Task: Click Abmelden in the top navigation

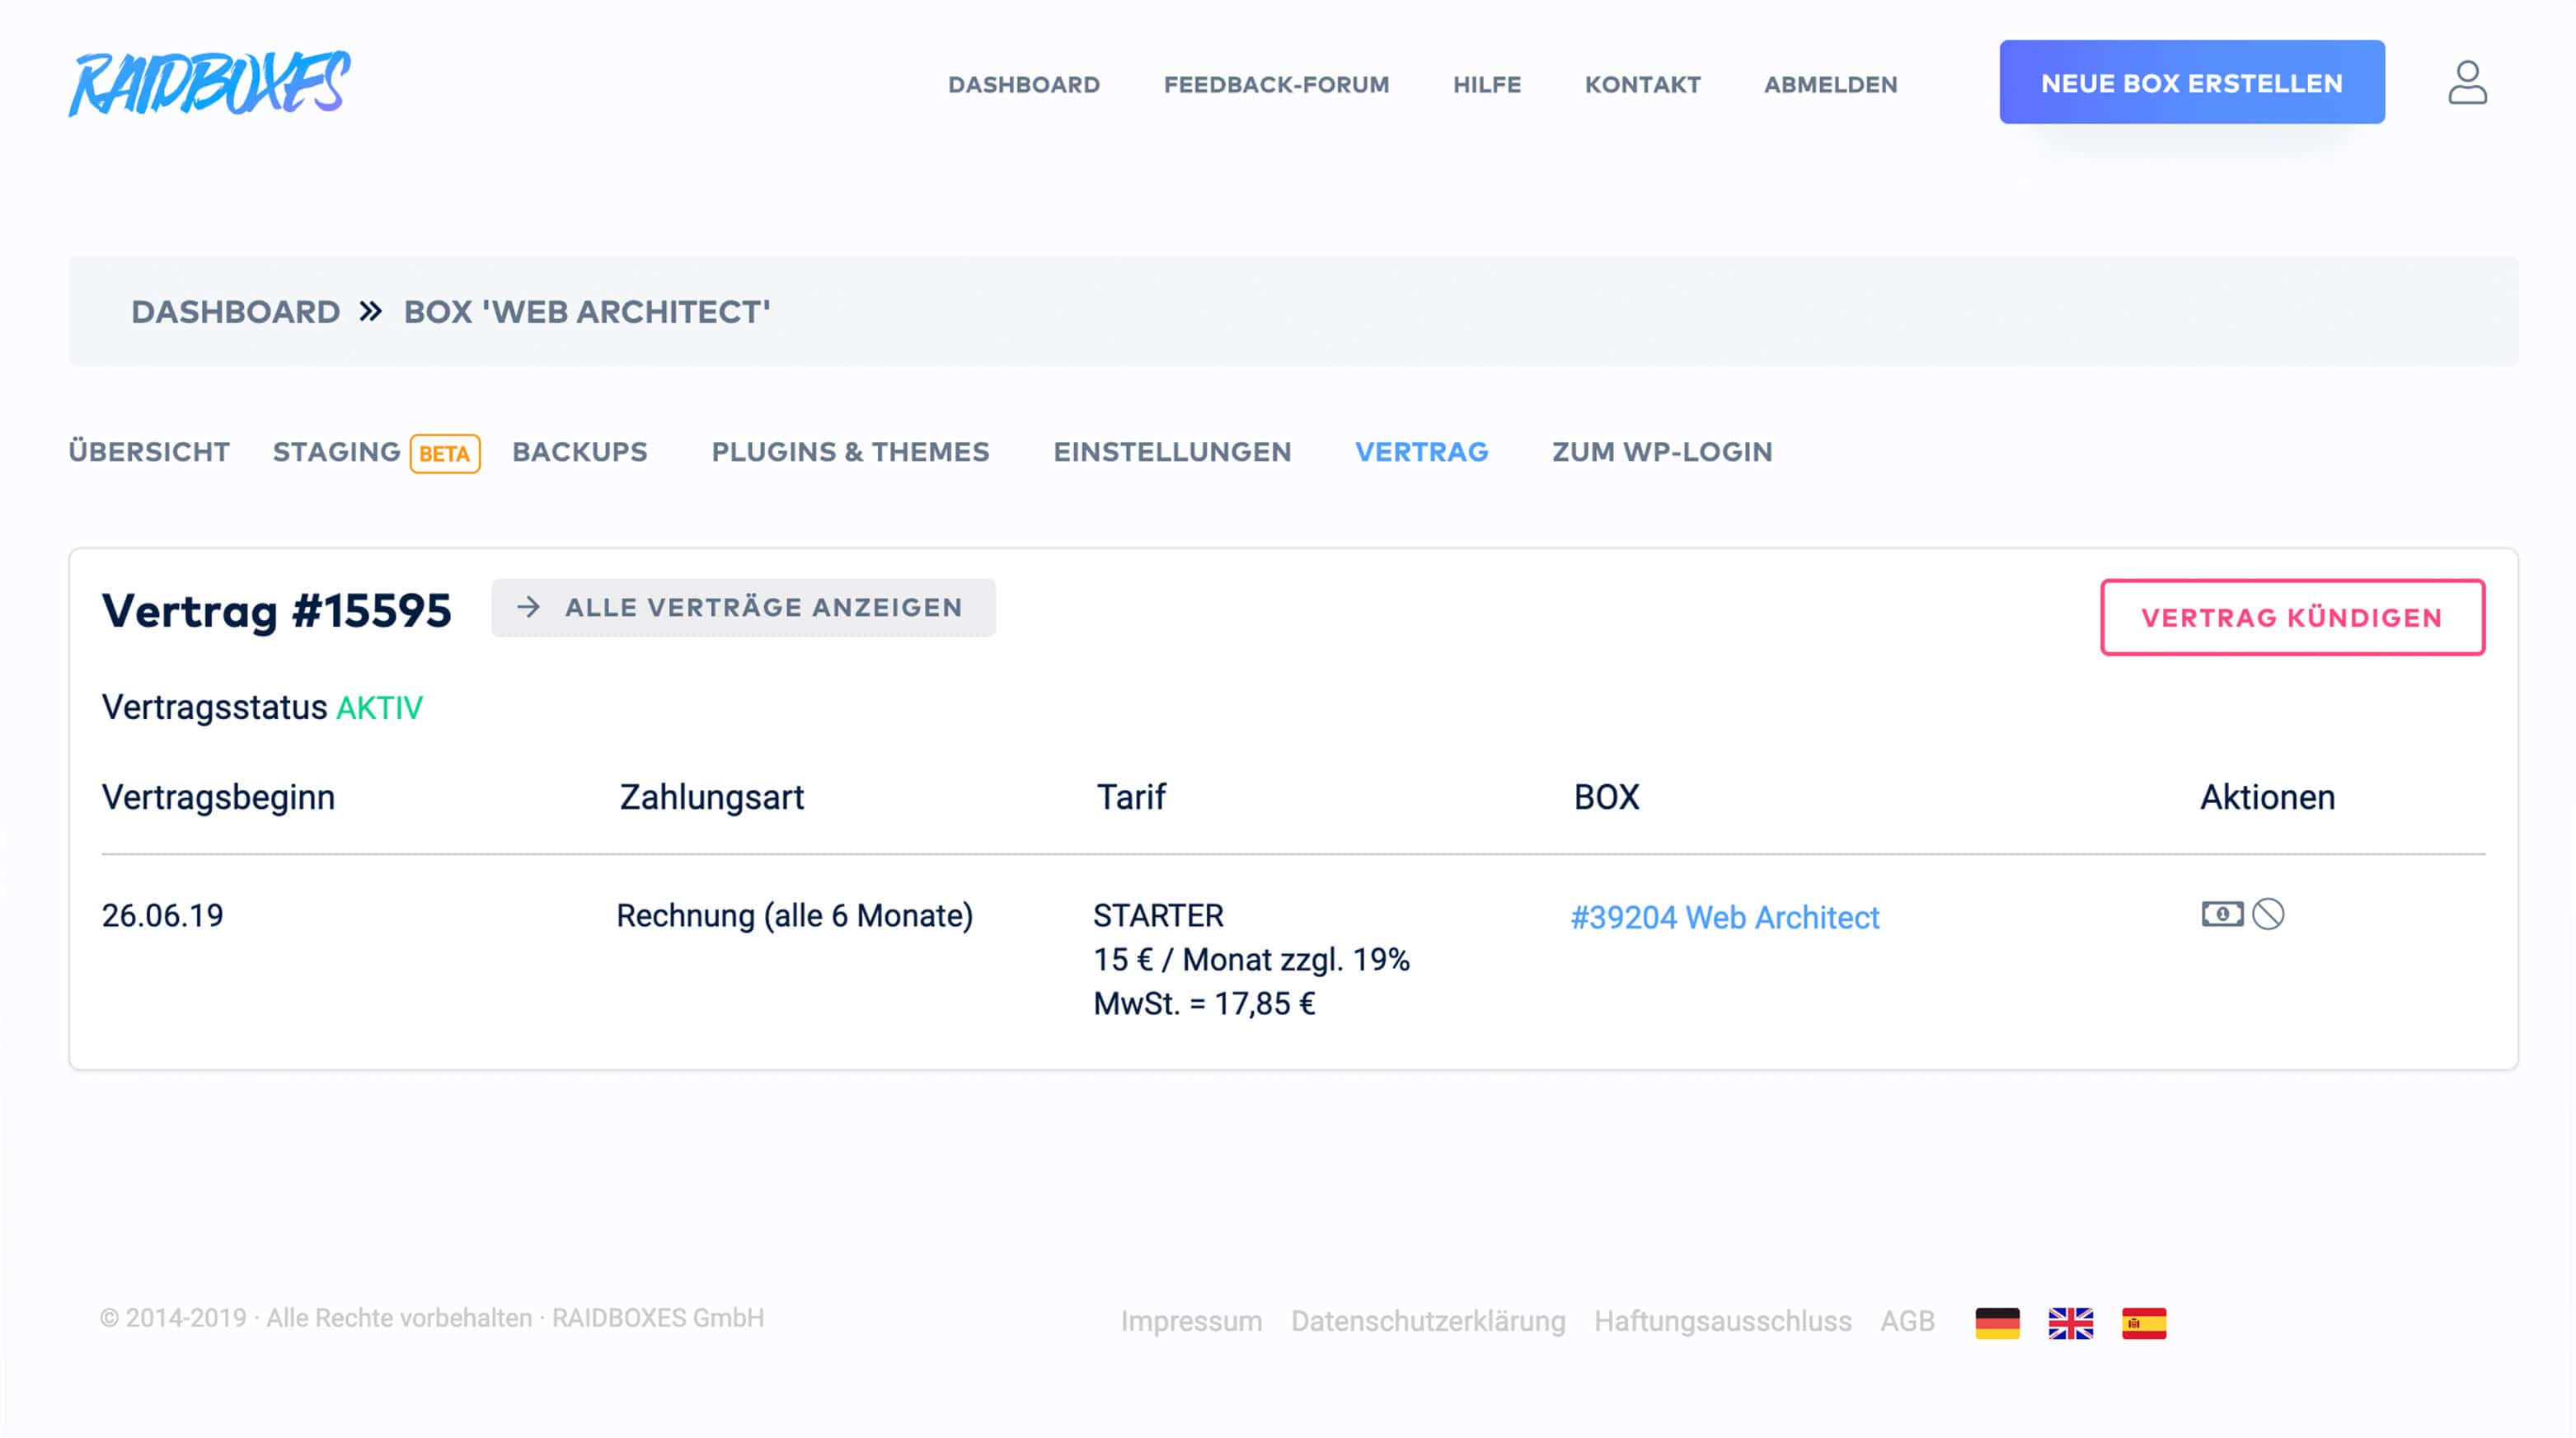Action: 1830,85
